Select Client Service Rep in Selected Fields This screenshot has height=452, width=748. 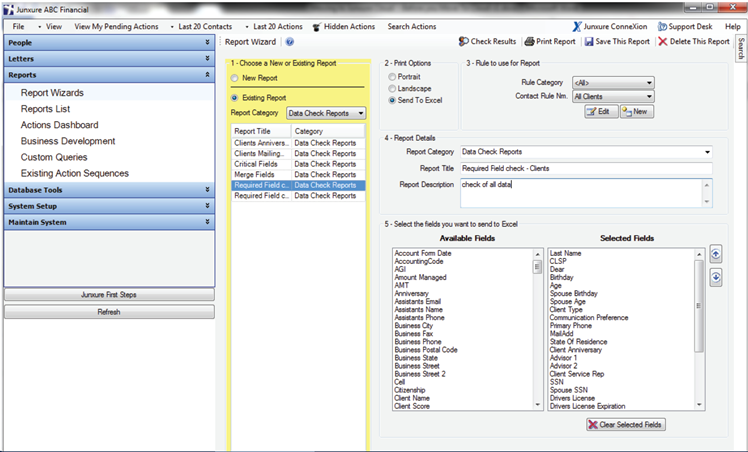(x=577, y=374)
